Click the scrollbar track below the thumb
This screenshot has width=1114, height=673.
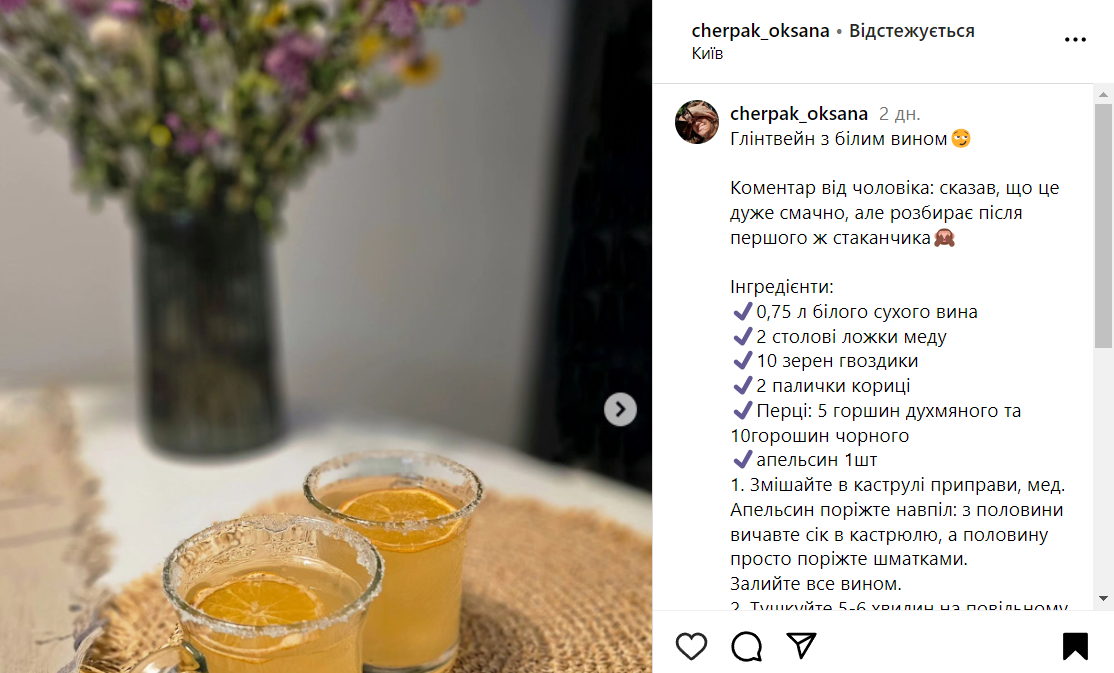click(x=1103, y=469)
